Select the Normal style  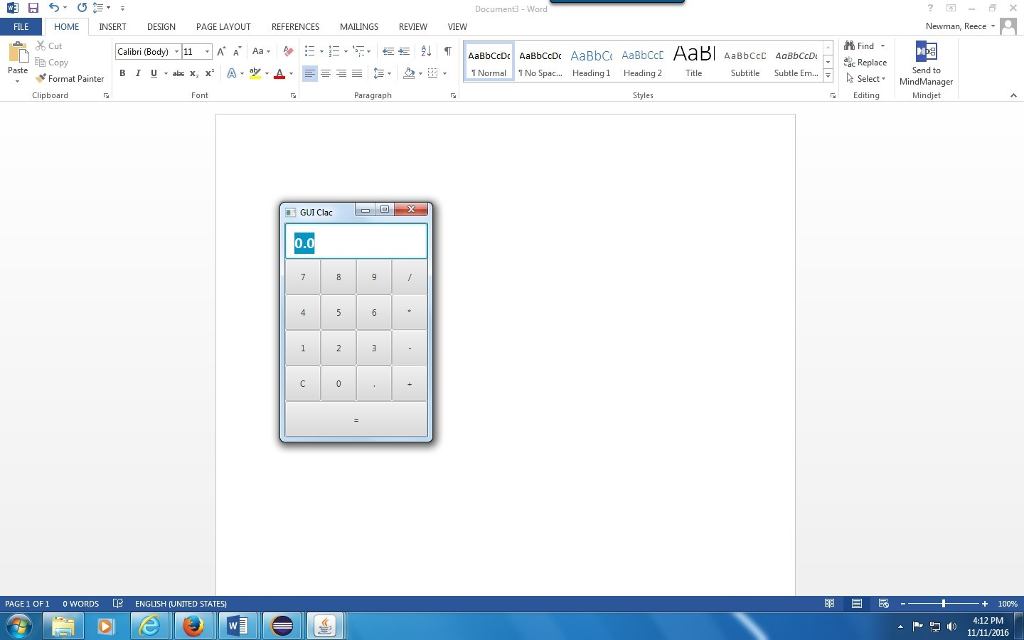pyautogui.click(x=489, y=61)
